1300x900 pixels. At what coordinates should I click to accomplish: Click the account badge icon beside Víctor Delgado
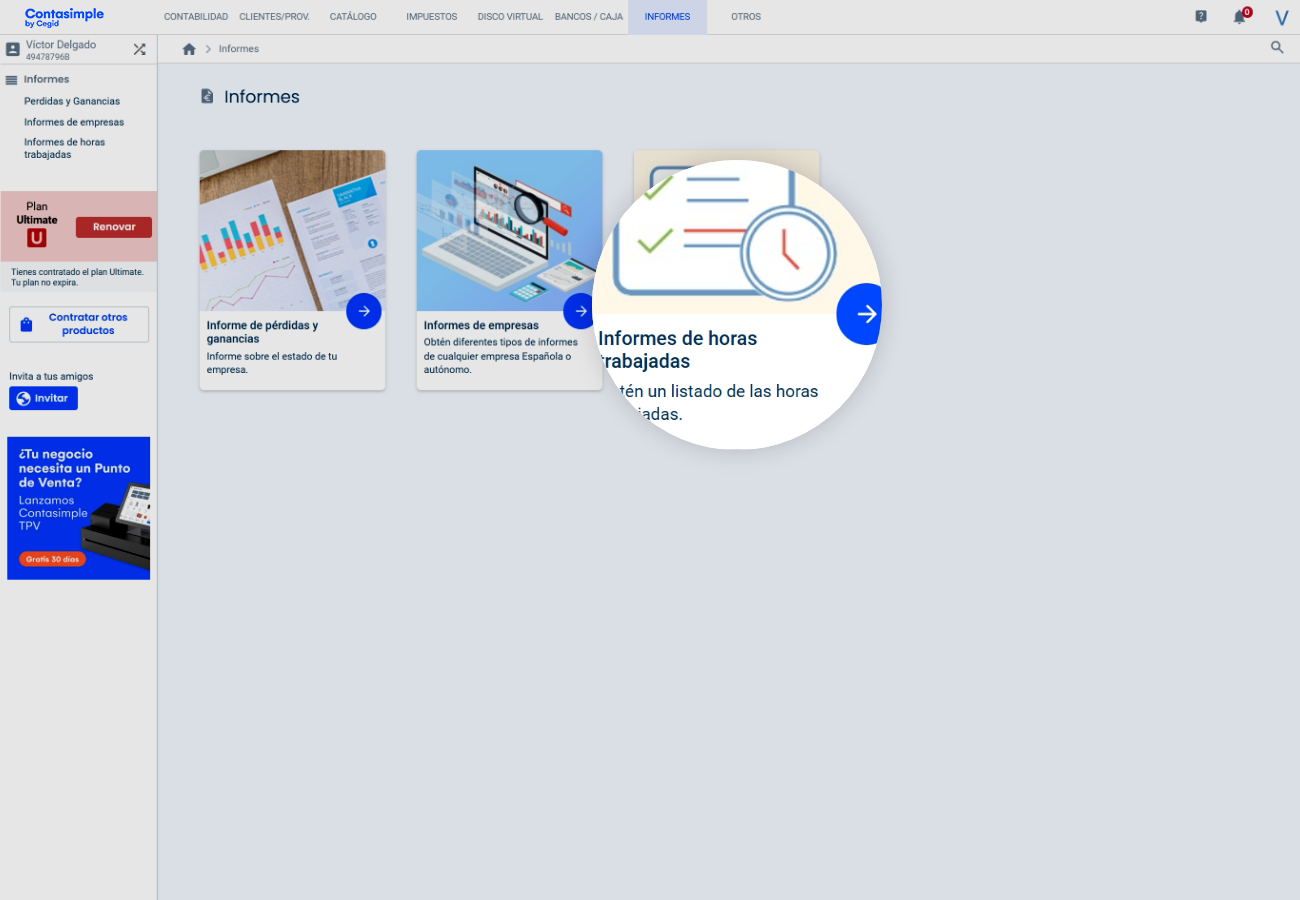(13, 49)
